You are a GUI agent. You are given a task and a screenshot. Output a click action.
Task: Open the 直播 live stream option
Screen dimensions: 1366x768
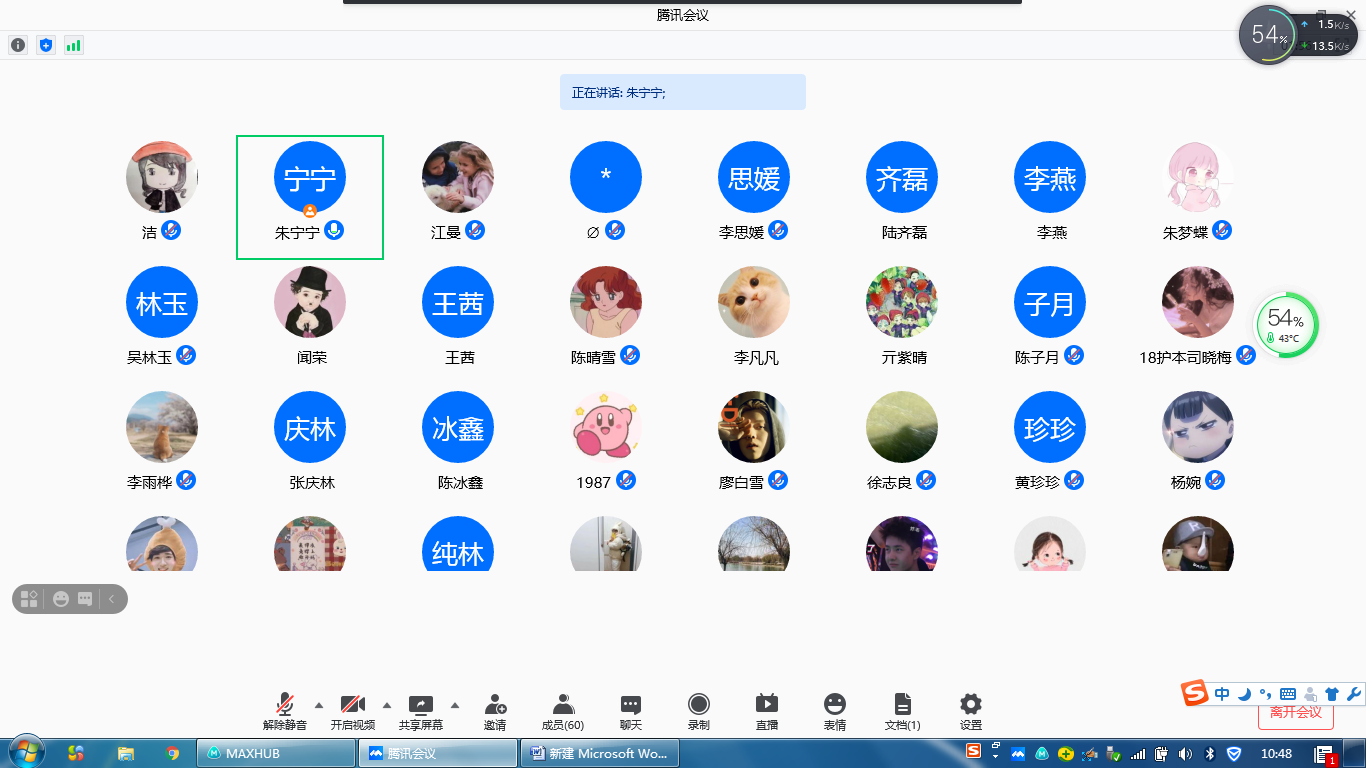pos(767,711)
